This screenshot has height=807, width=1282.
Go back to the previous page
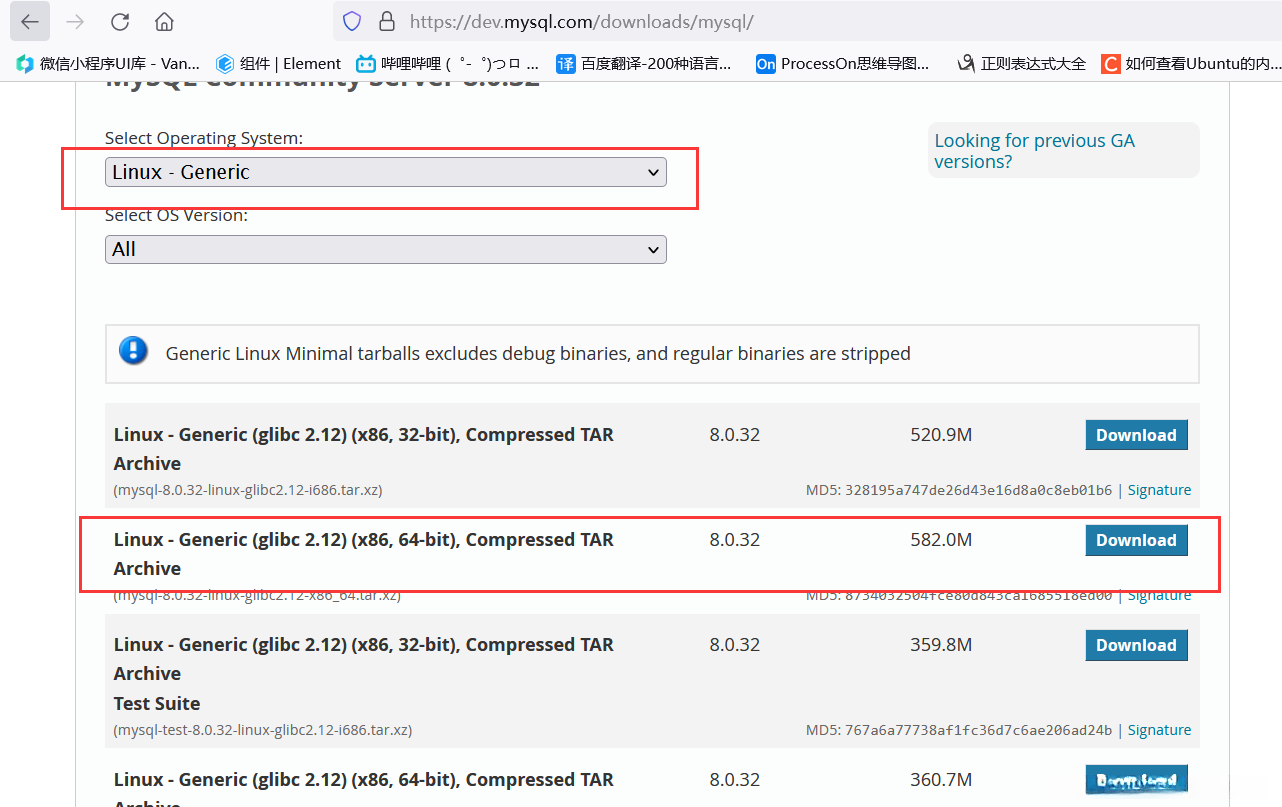click(x=30, y=21)
